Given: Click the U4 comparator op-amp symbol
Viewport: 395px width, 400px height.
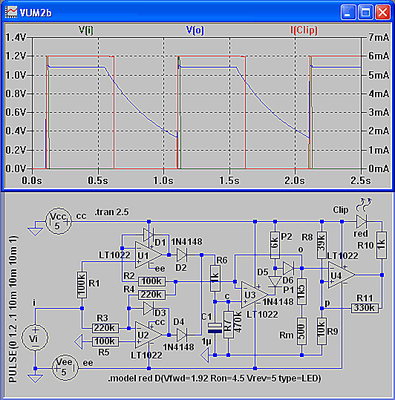Looking at the screenshot, I should point(341,275).
